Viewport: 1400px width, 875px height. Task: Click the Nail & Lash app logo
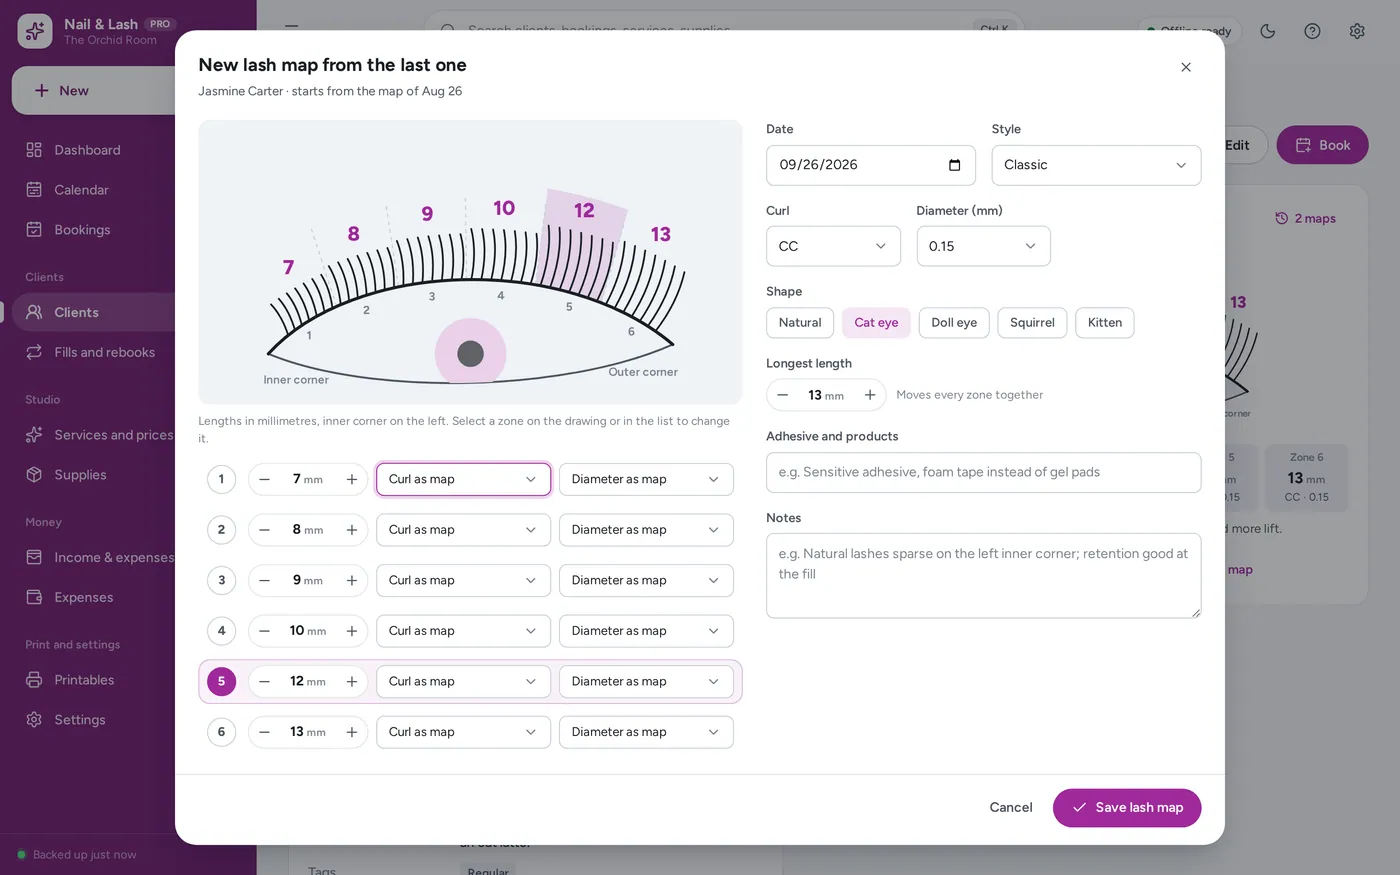coord(35,31)
